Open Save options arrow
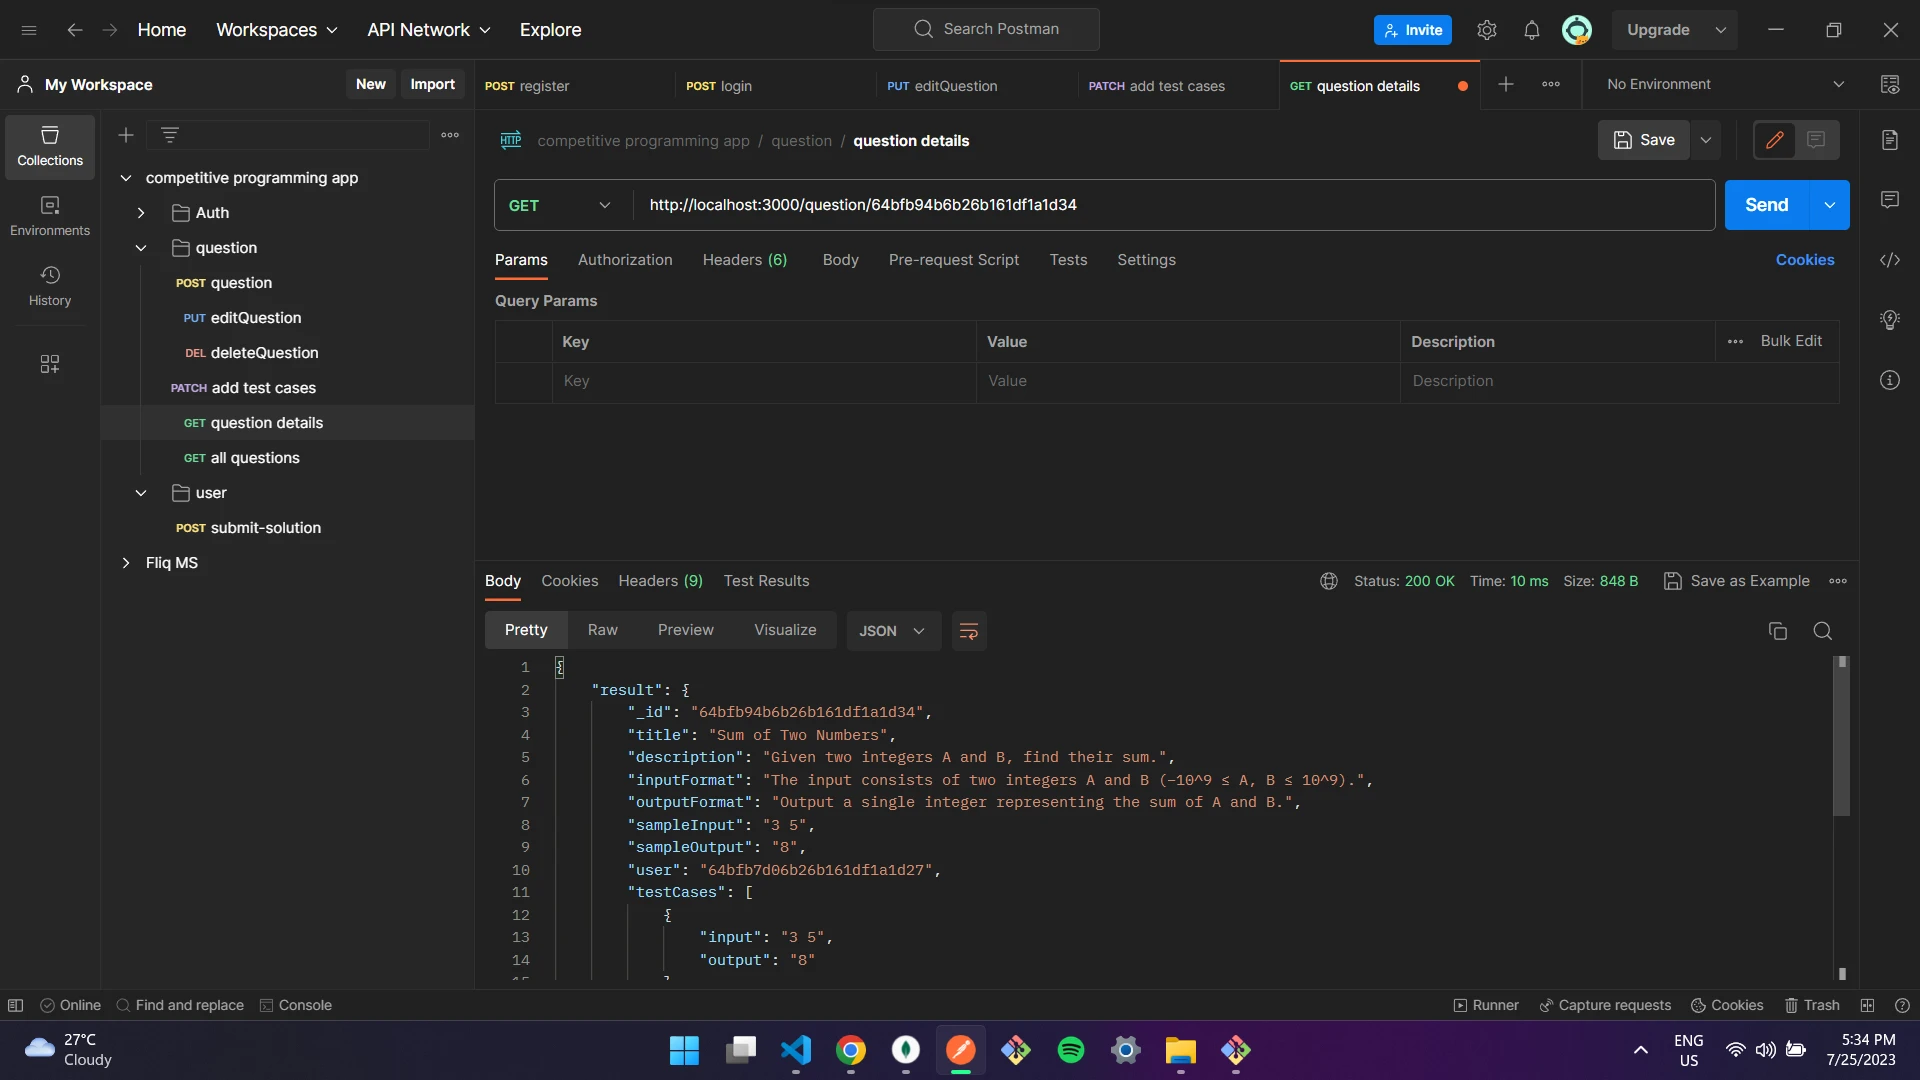 click(x=1706, y=140)
